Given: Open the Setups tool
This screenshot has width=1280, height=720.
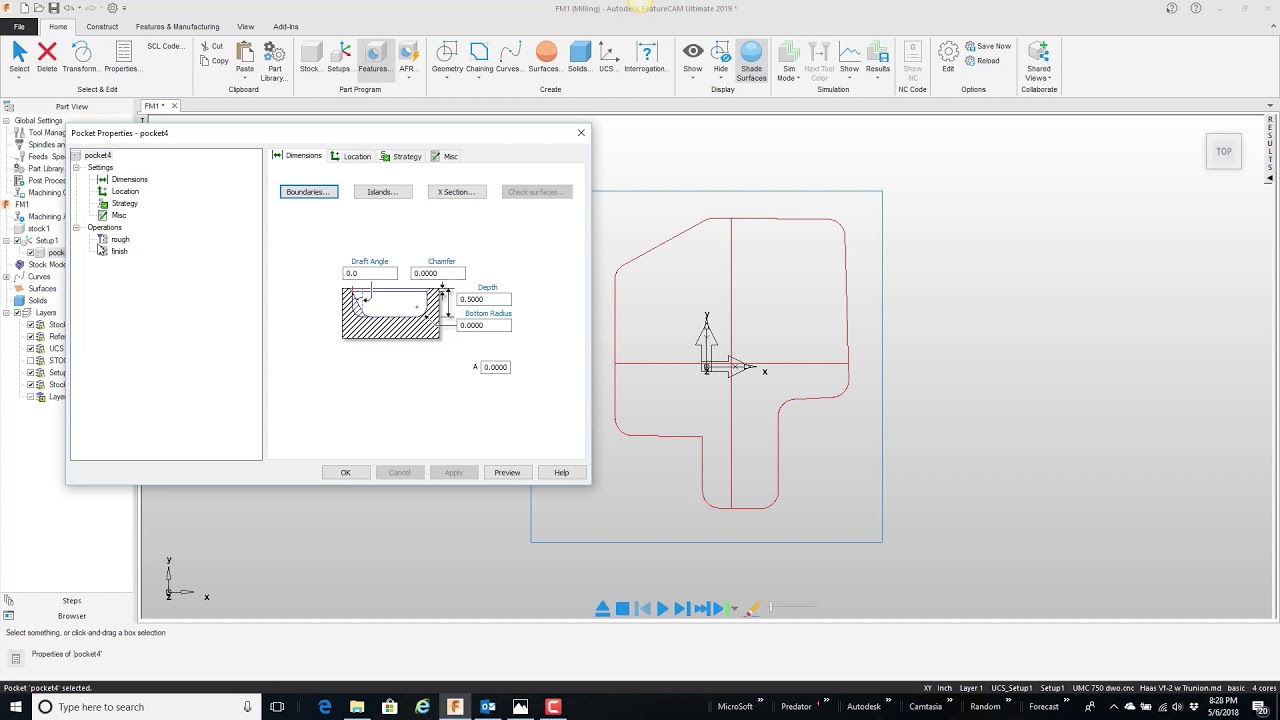Looking at the screenshot, I should pos(339,57).
